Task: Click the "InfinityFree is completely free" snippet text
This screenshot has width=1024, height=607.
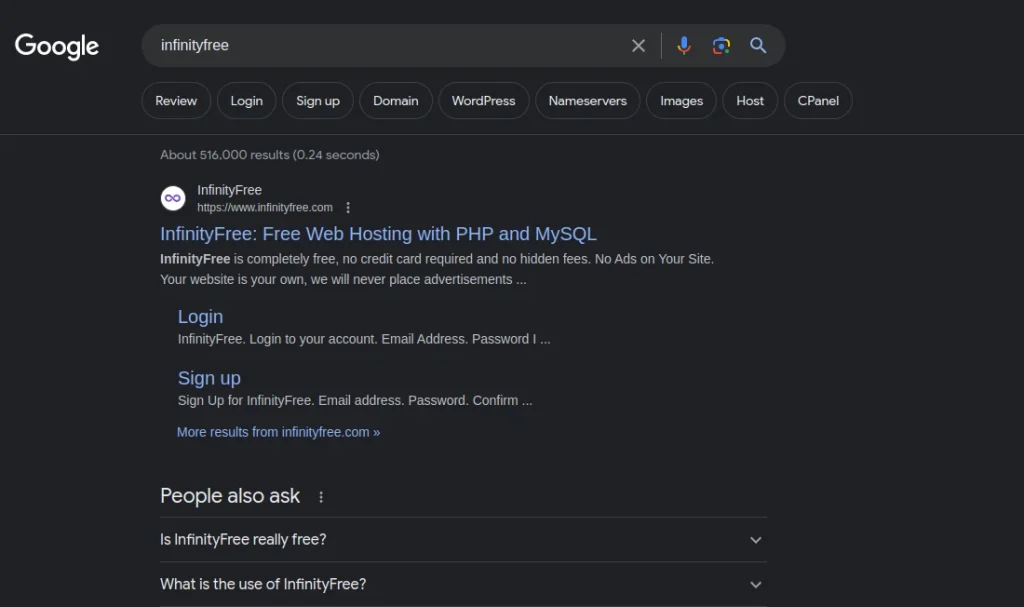Action: [x=437, y=269]
